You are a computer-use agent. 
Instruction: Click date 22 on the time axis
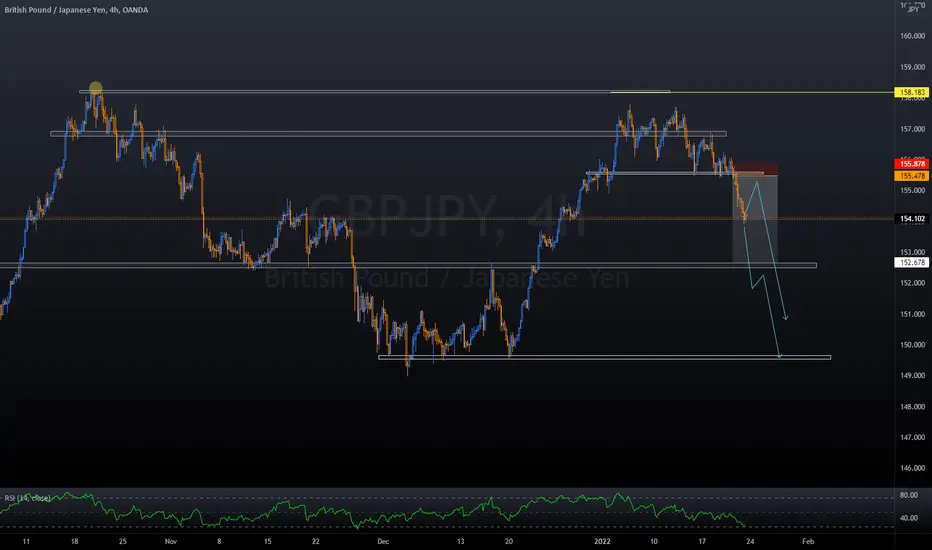coord(316,542)
